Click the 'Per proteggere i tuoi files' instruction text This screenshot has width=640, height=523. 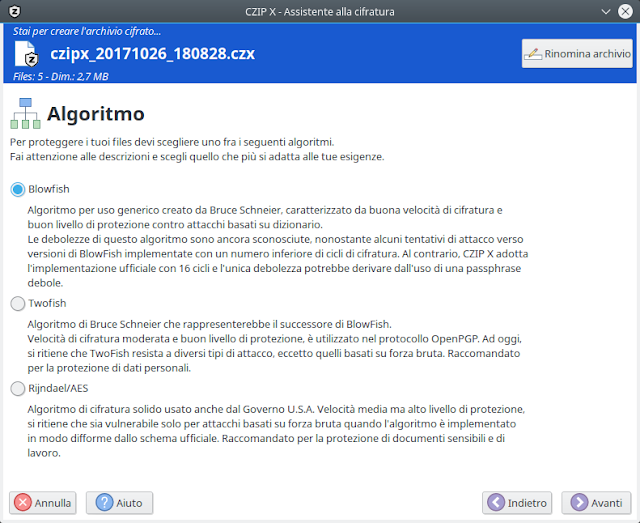click(197, 149)
